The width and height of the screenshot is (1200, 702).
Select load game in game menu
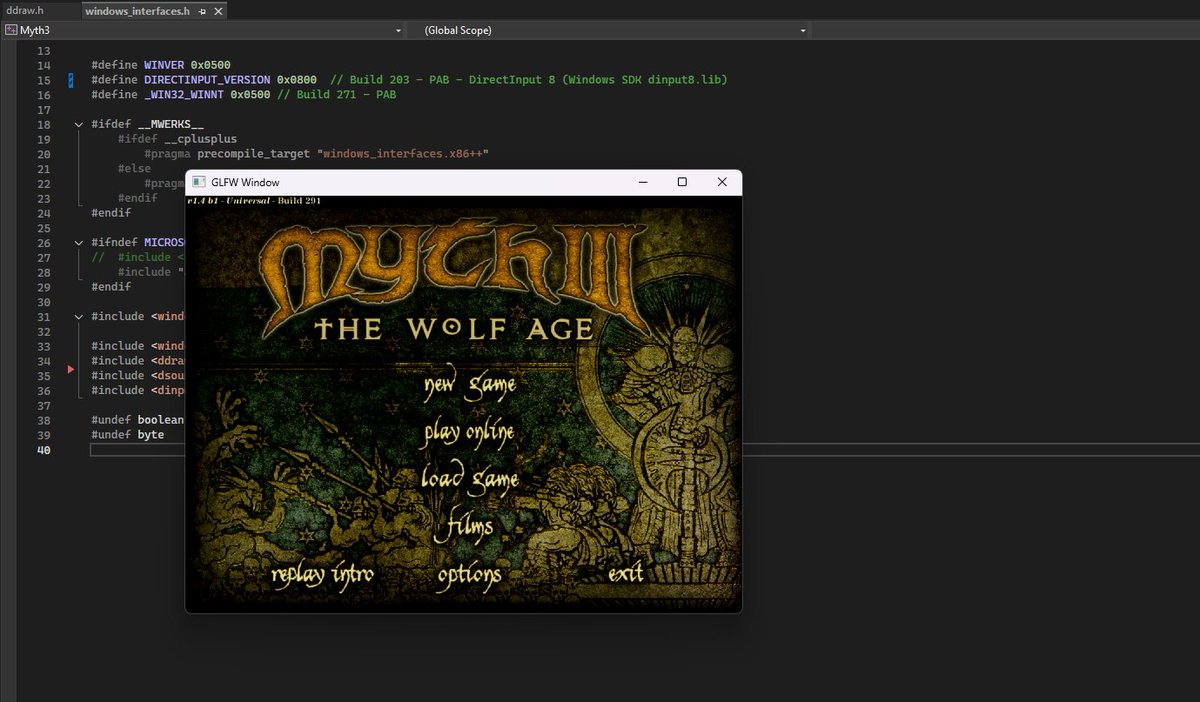click(469, 478)
